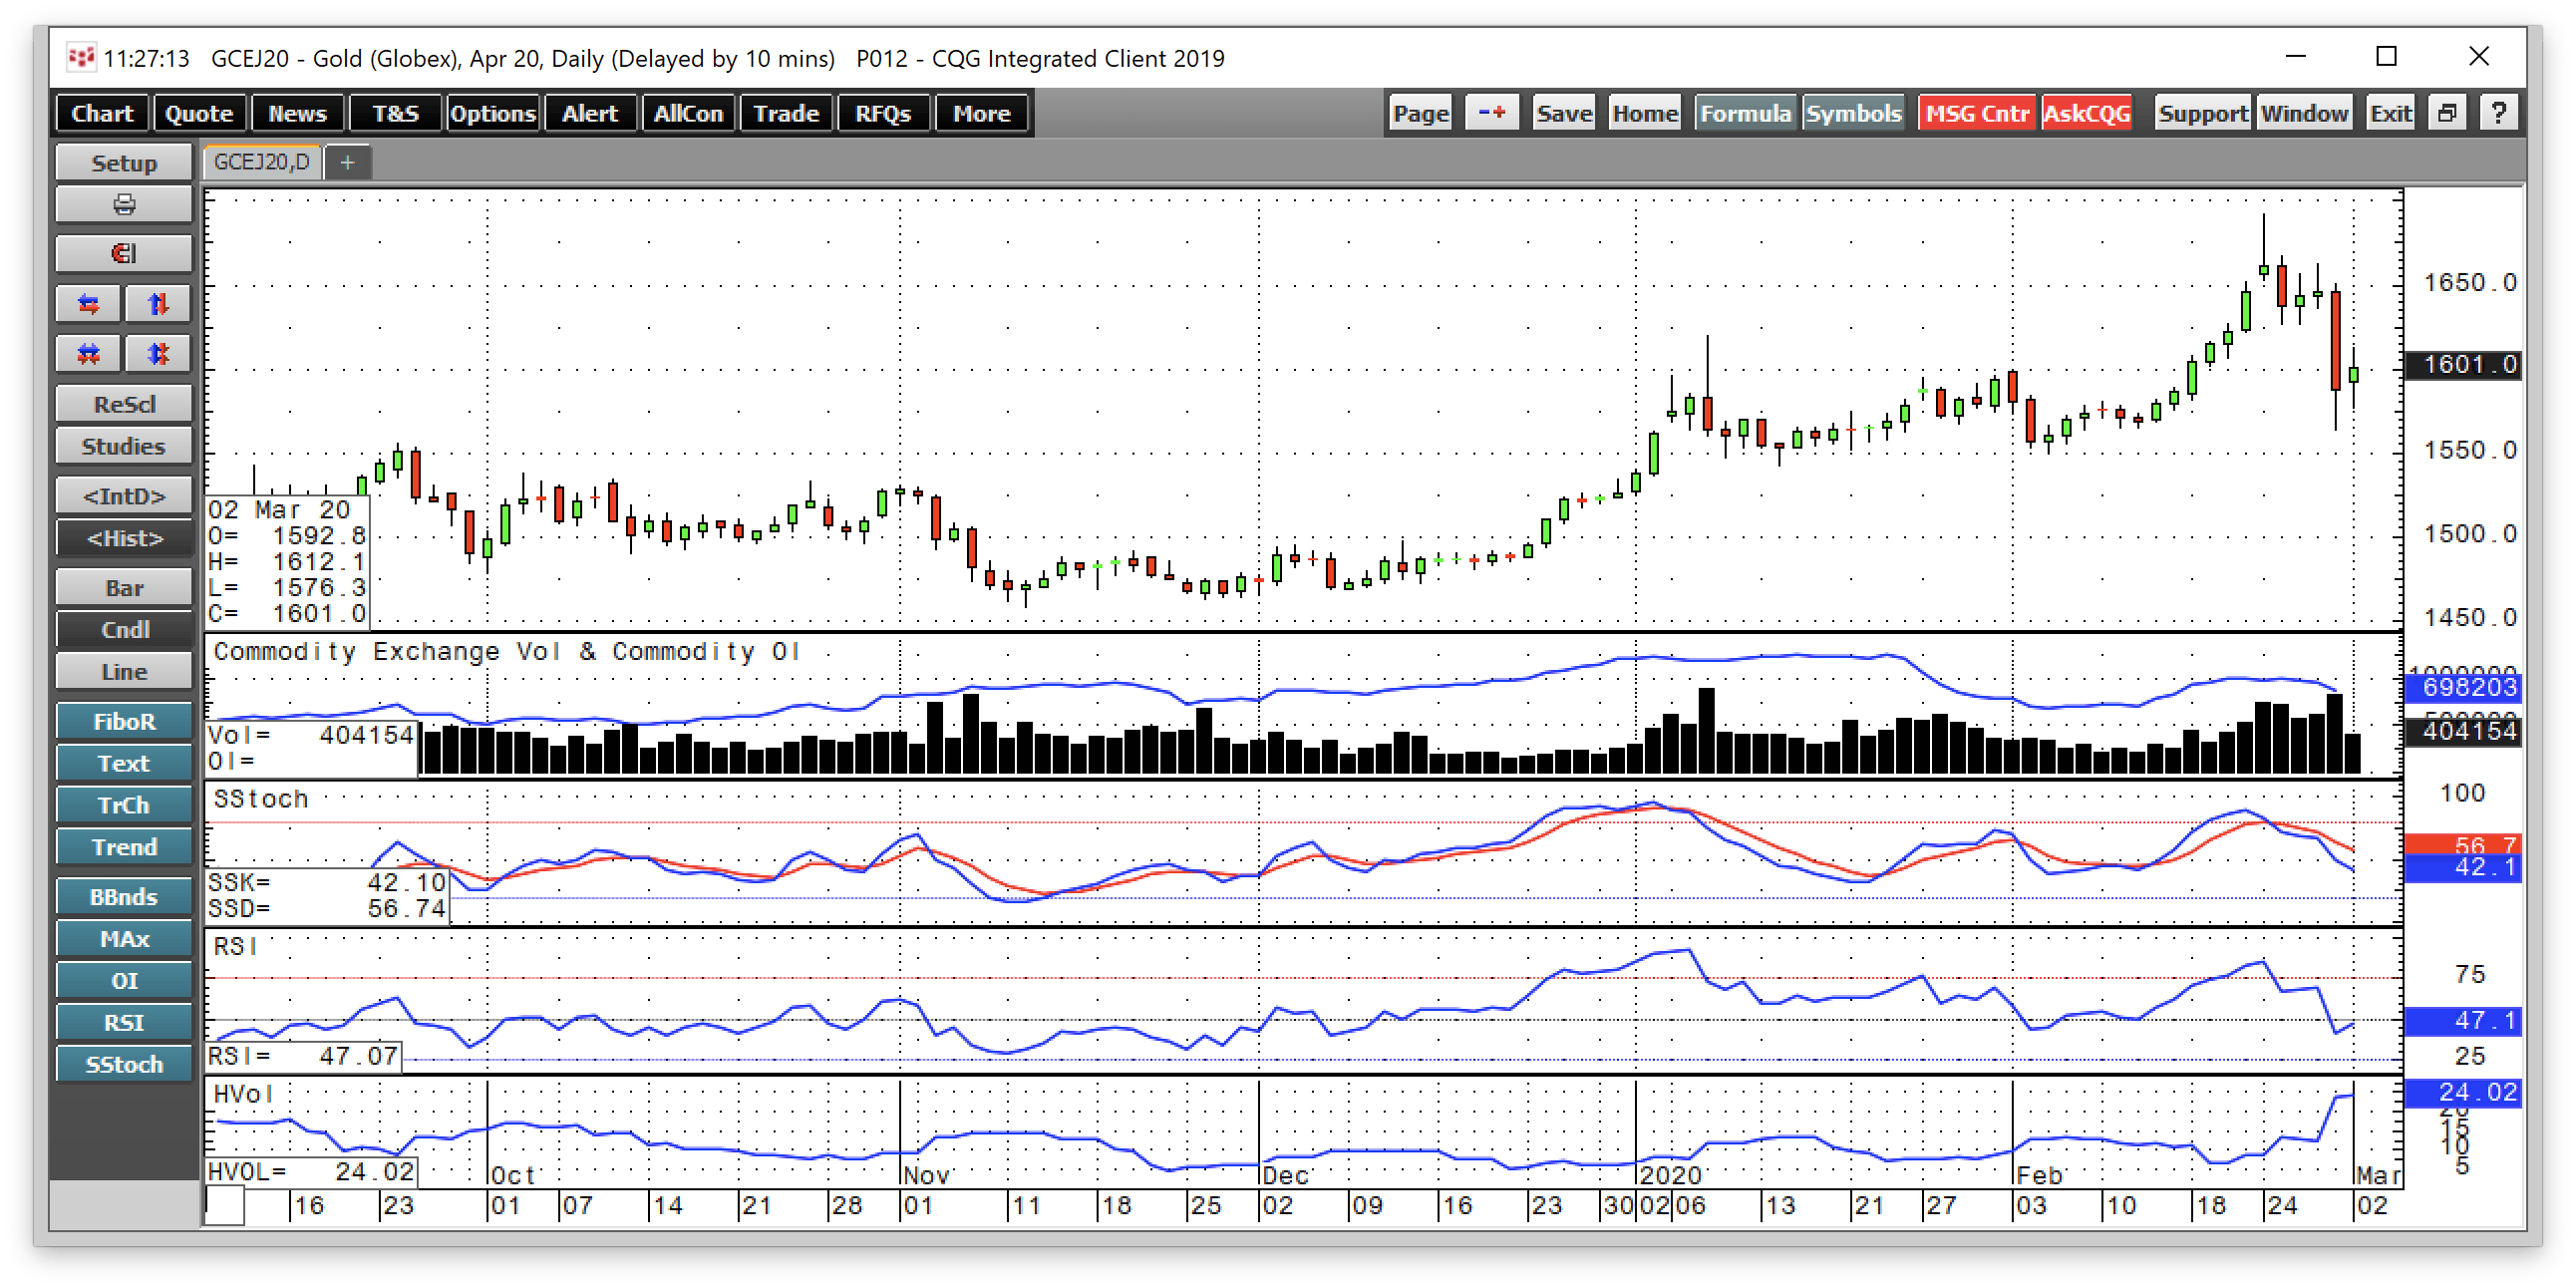The image size is (2576, 1288).
Task: Click the restore-windows icon beside Exit
Action: [2447, 113]
